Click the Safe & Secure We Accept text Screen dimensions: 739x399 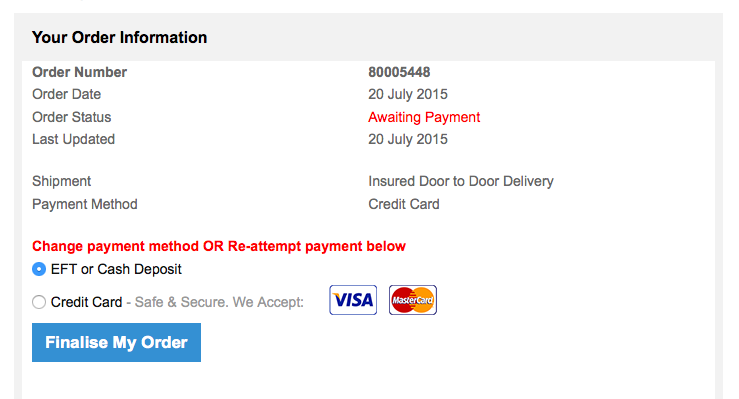click(219, 302)
